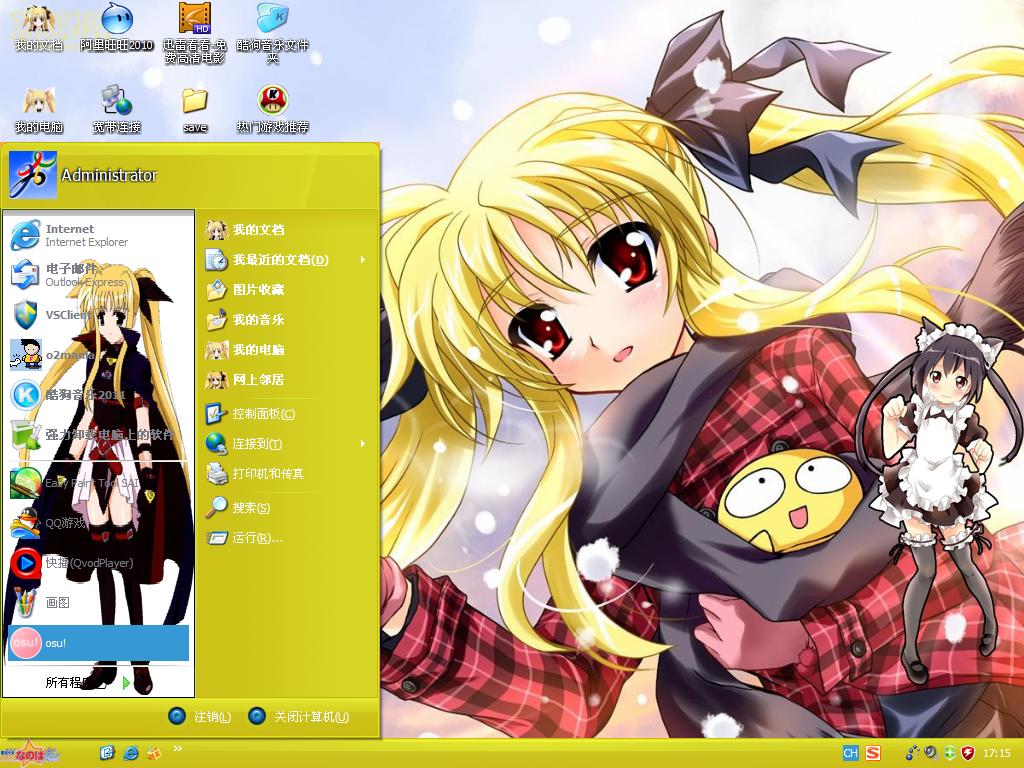The width and height of the screenshot is (1024, 768).
Task: Expand 所有程序 all programs list
Action: (x=88, y=682)
